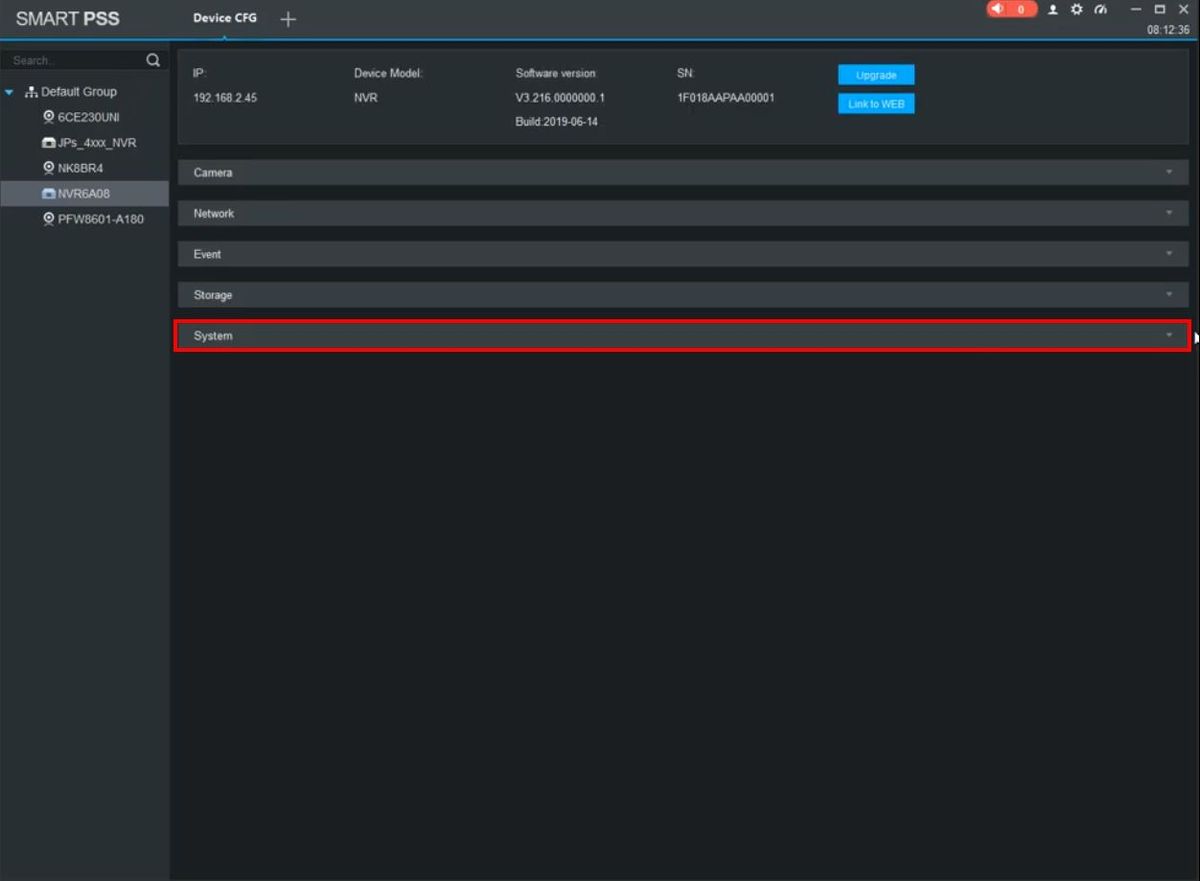Click the arrow on System row
Screen dimensions: 1200x881
(x=1169, y=336)
